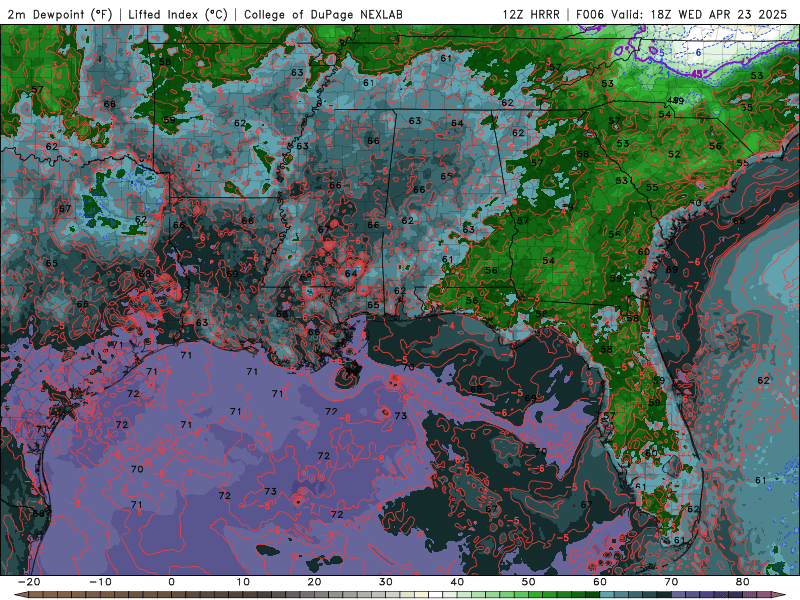800x600 pixels.
Task: Click the 70 label on the color scale
Action: 671,582
